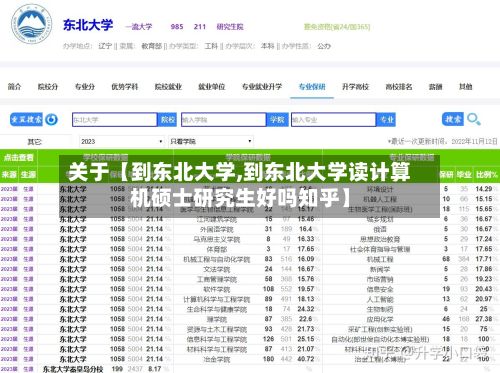500x373 pixels.
Task: Click 生源 link in 软件学院 row
Action: pyautogui.click(x=28, y=289)
